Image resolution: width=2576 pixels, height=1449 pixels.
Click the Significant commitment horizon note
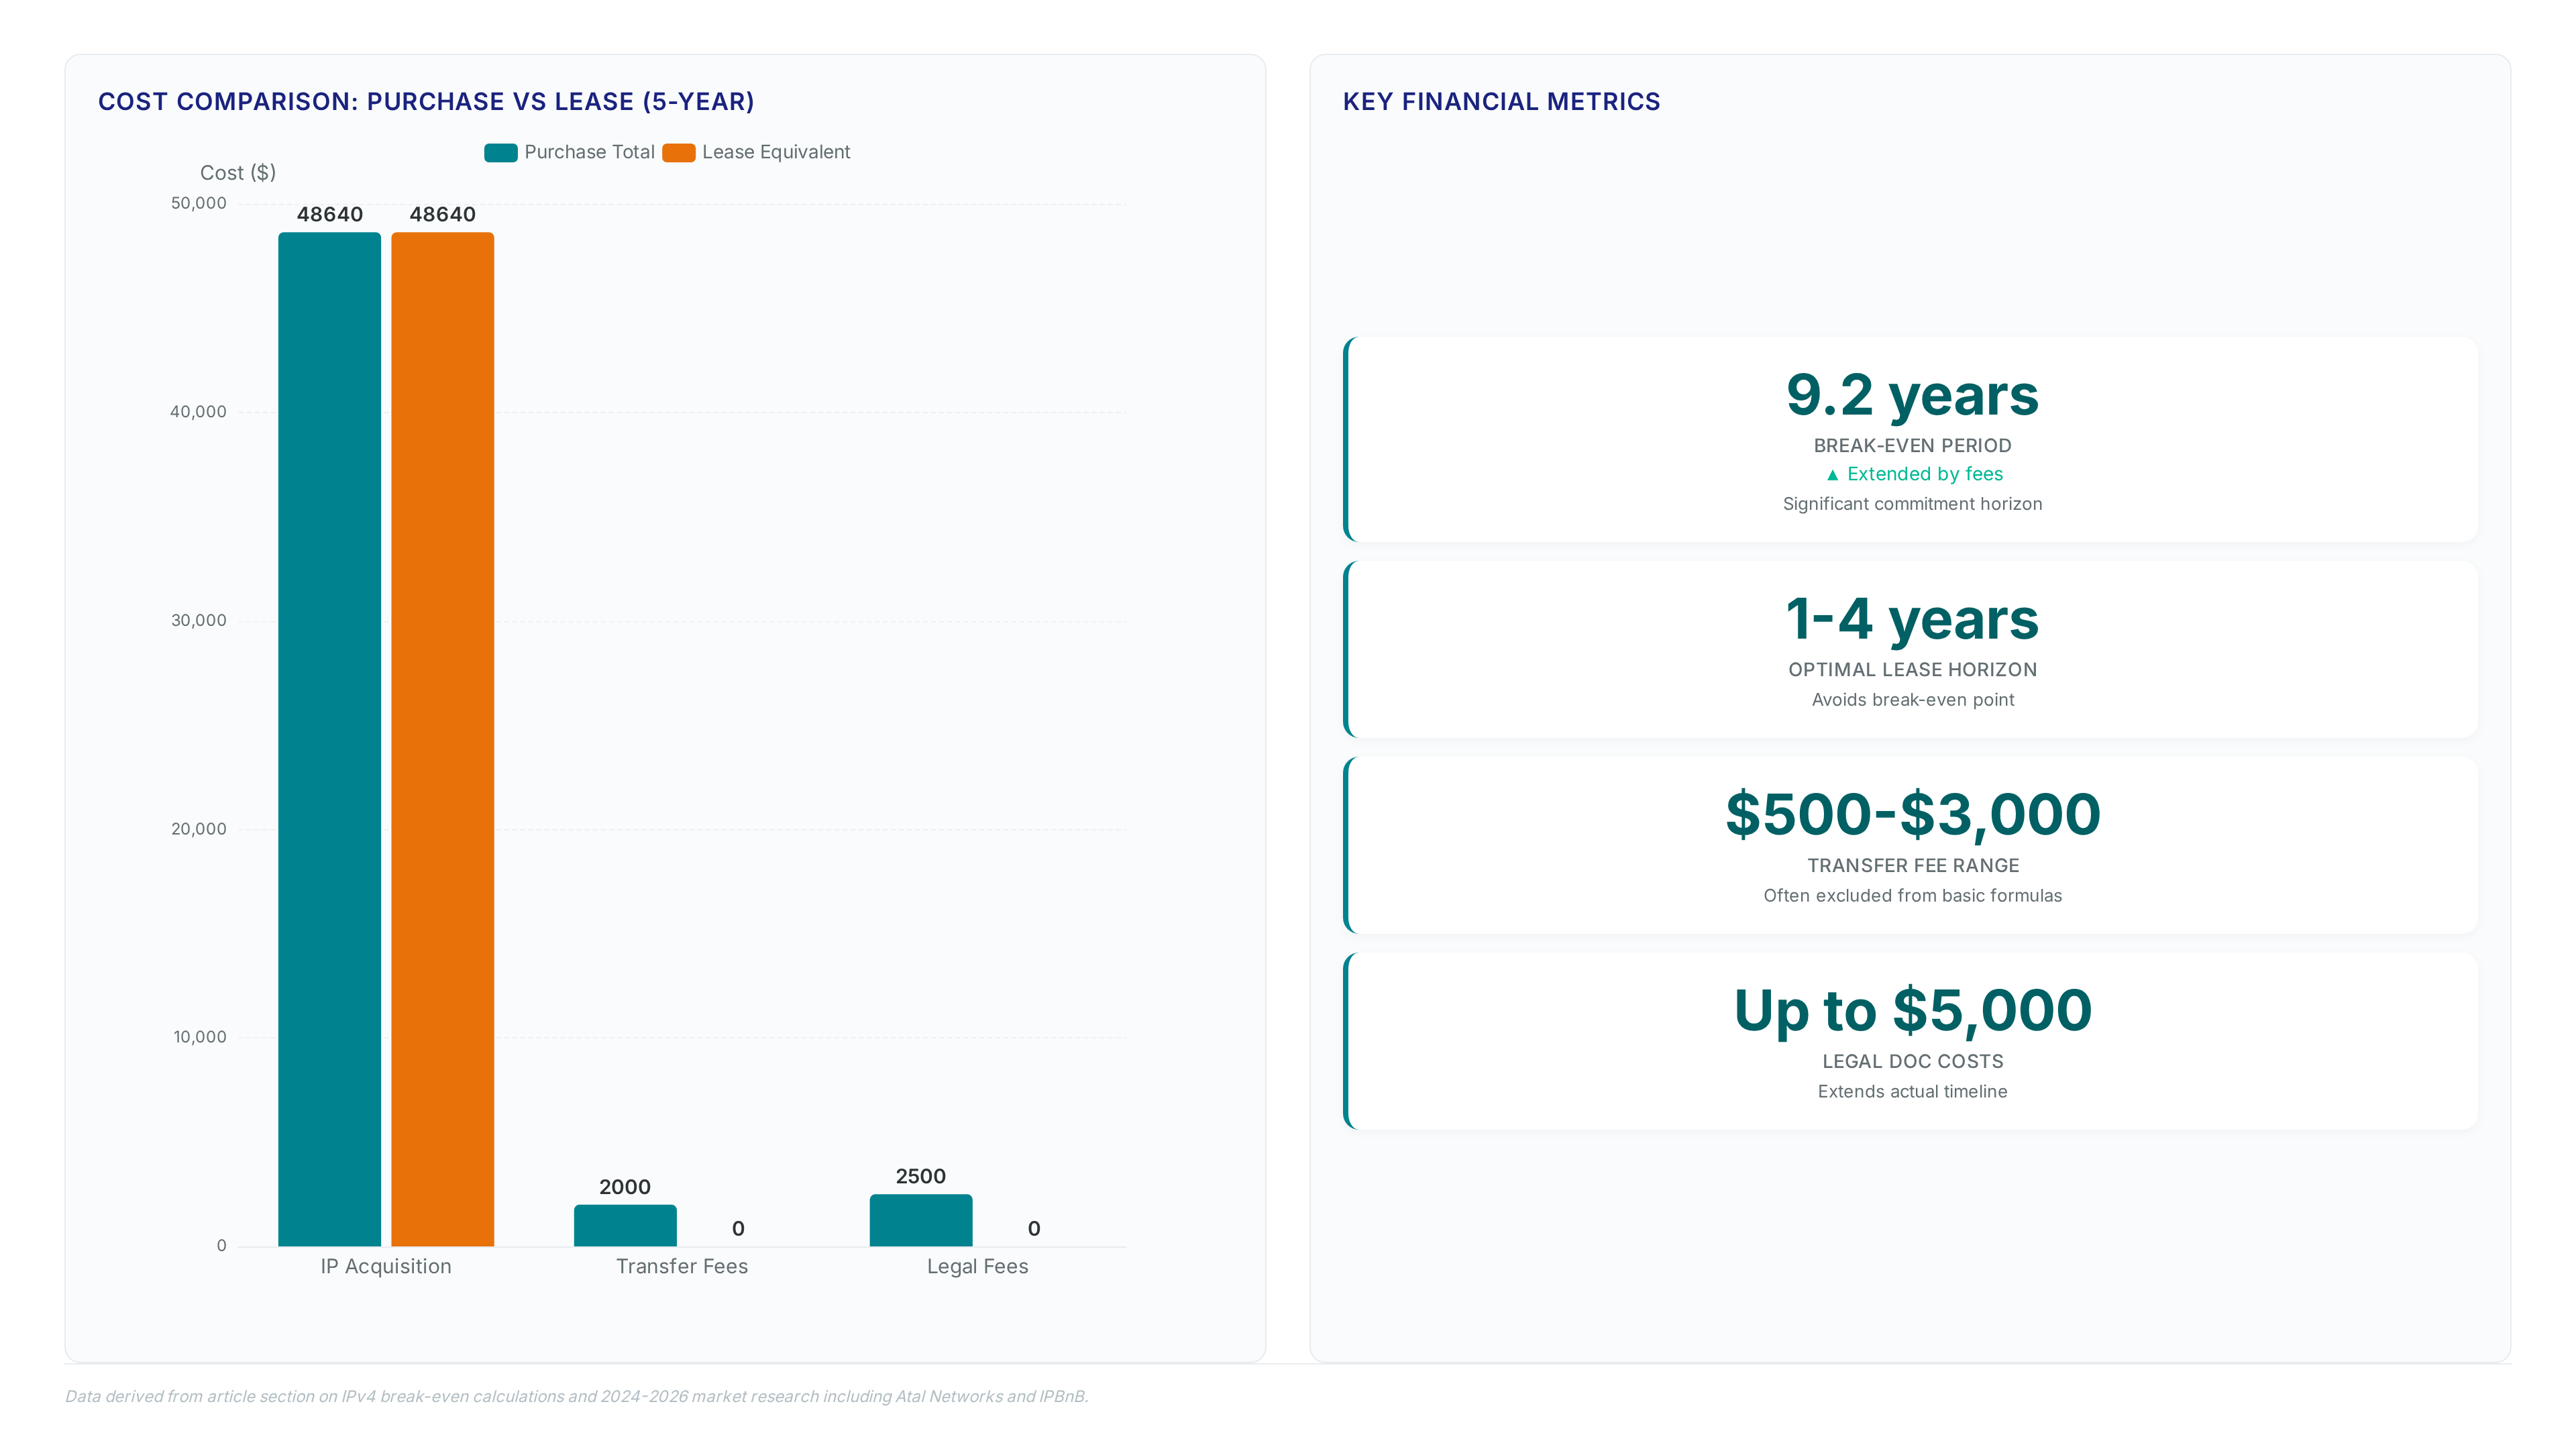coord(1912,504)
